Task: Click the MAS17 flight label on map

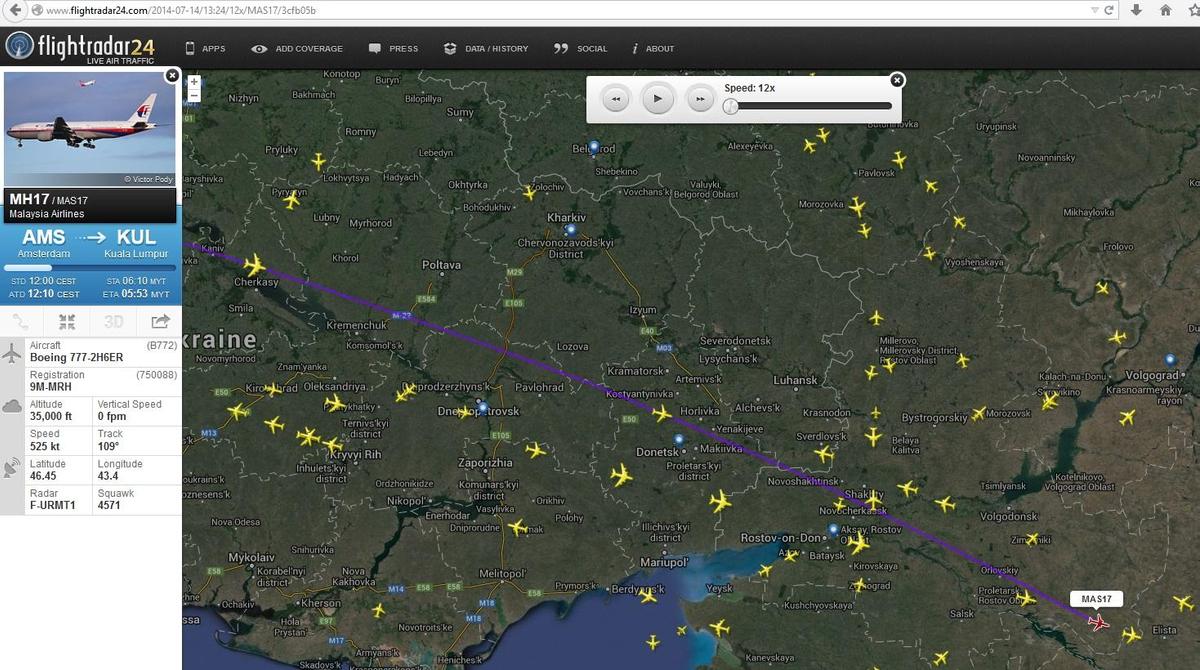Action: point(1097,599)
